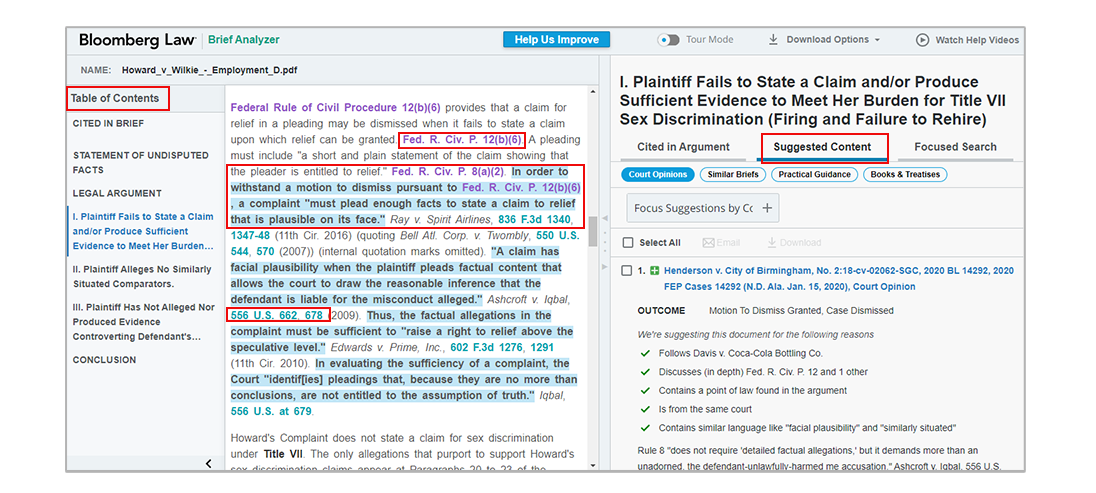
Task: Click the Table of Contents heading
Action: [x=115, y=99]
